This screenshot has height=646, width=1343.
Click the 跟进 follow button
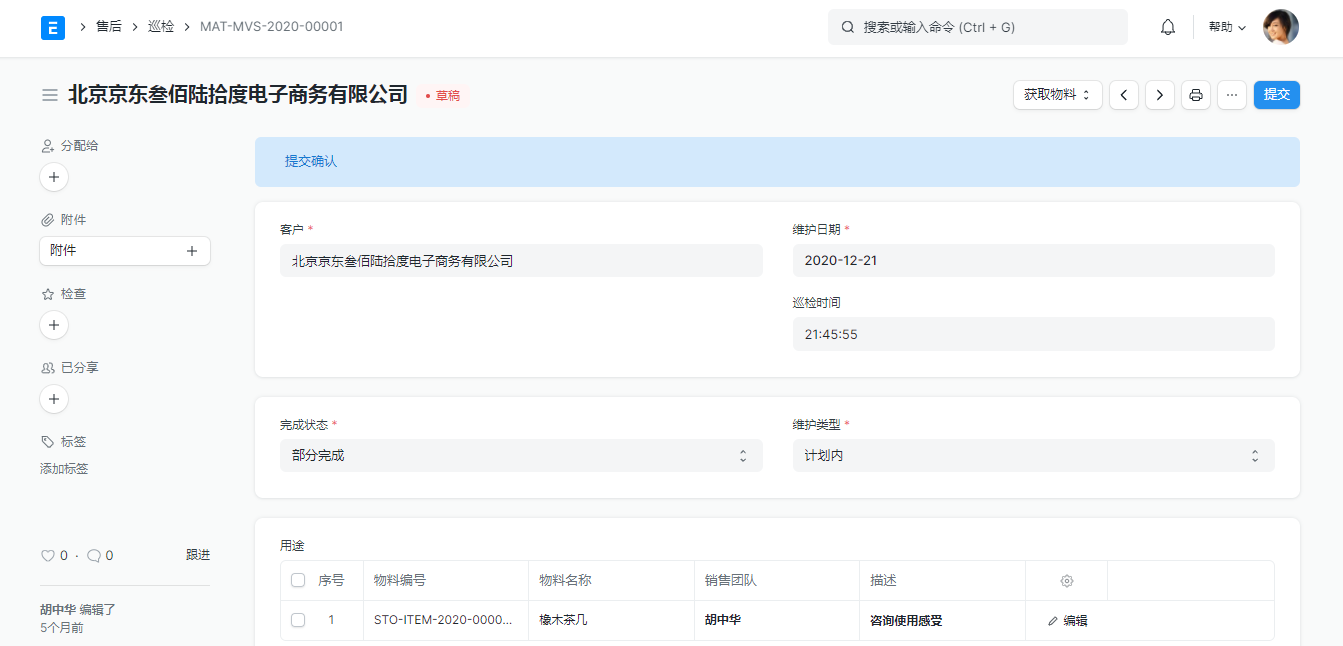tap(198, 555)
